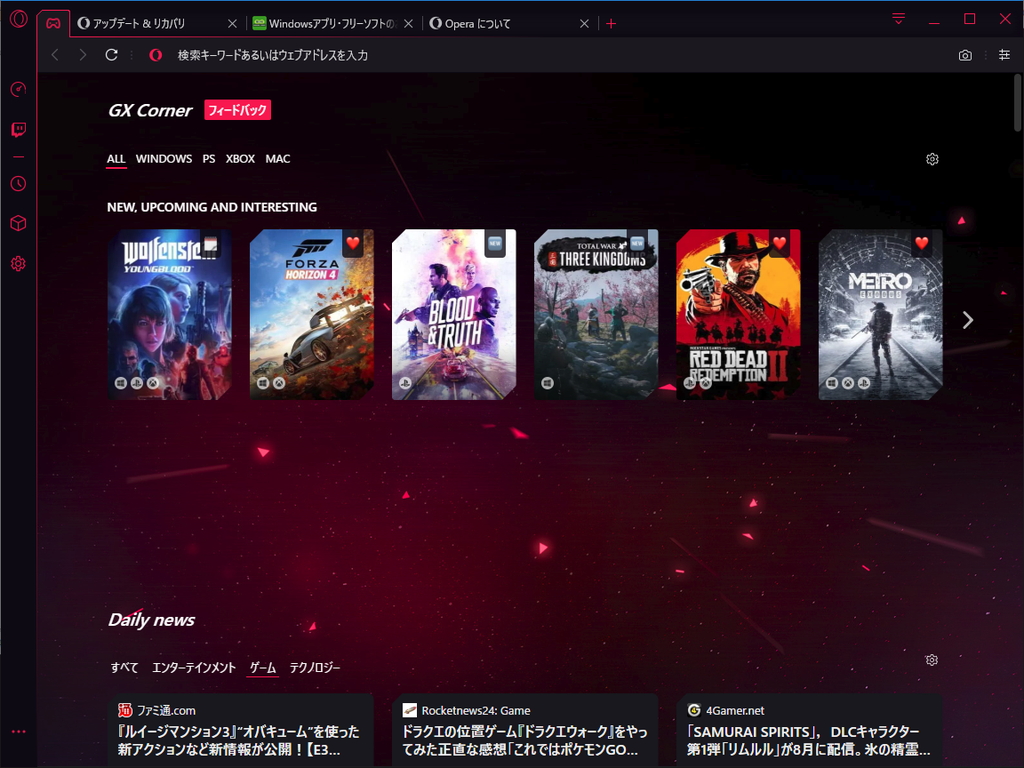Toggle the wishlist heart on Red Dead Redemption II
This screenshot has width=1024, height=768.
pos(781,242)
